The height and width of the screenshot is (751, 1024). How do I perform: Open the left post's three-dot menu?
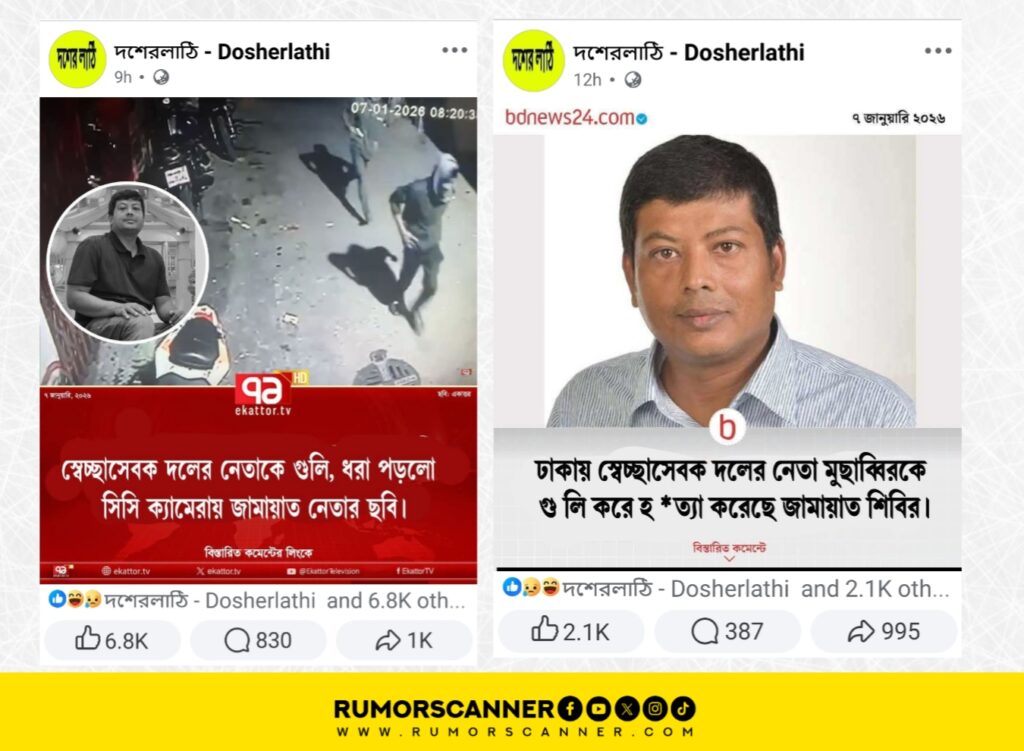454,50
